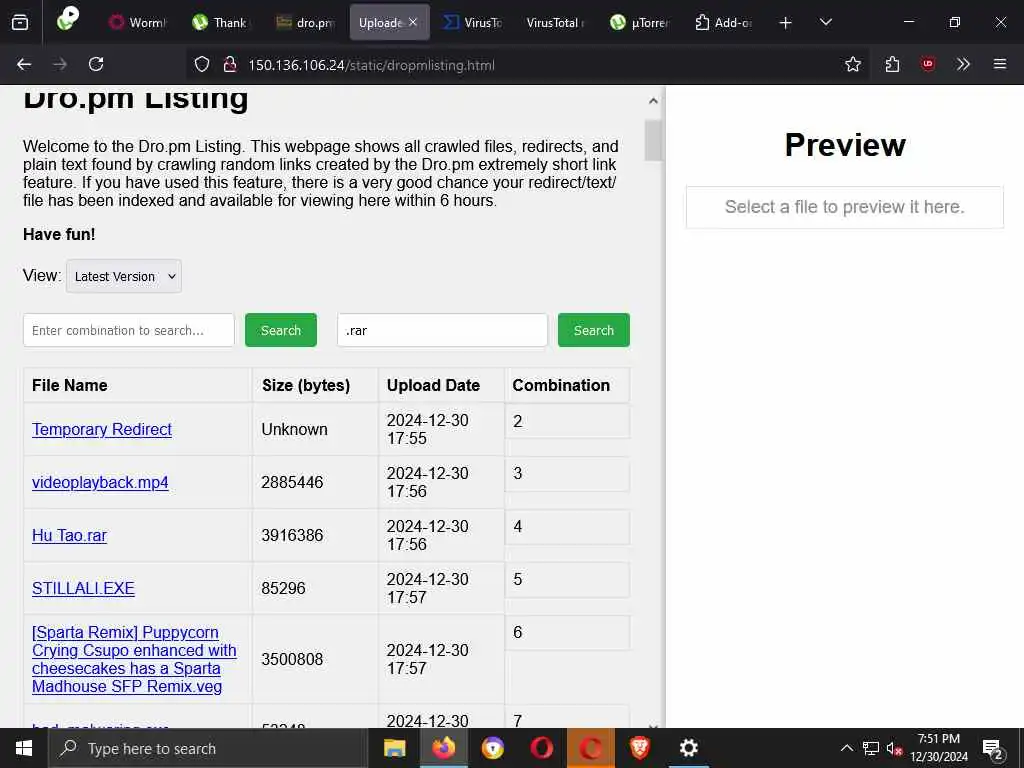Select the size value 85296

click(283, 588)
